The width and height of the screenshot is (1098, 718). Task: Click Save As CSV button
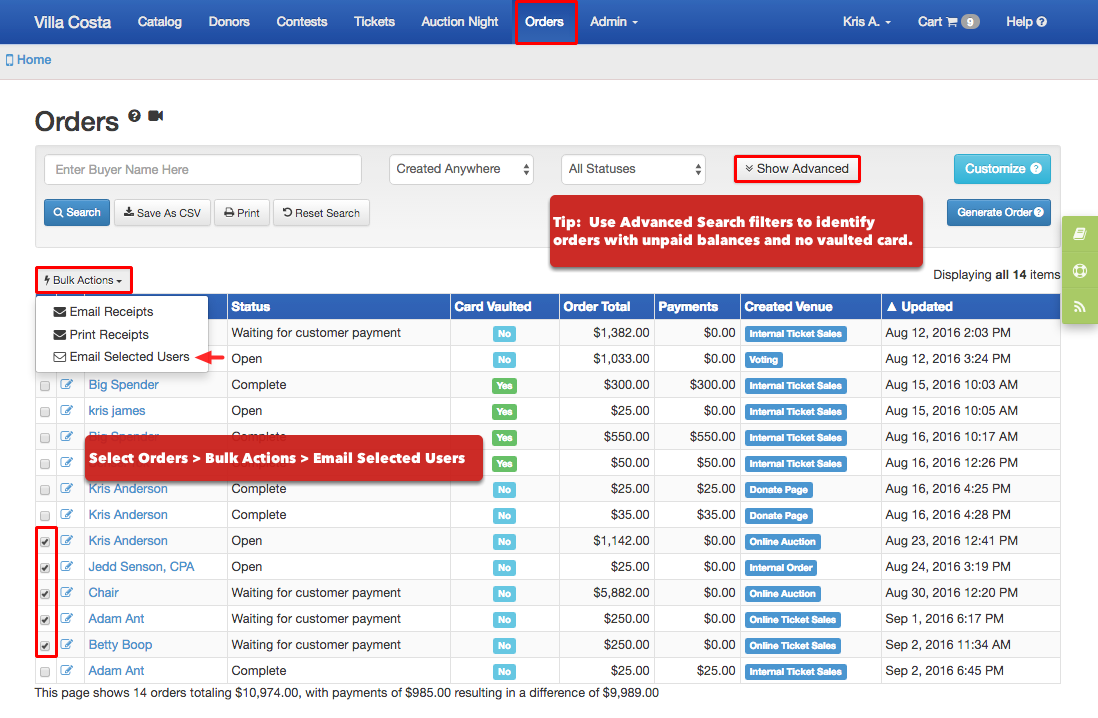(x=162, y=213)
